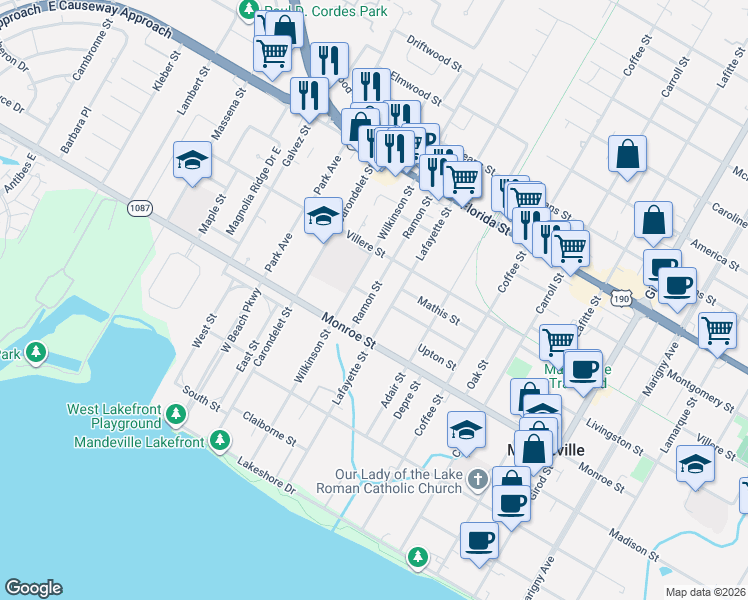Open the school marker near Our Lady church

click(466, 431)
